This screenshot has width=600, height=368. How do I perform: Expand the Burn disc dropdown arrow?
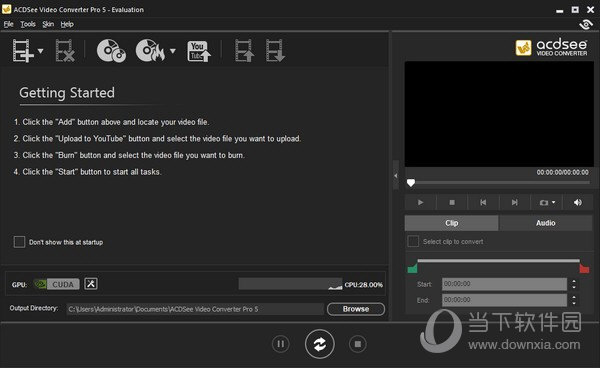[x=173, y=51]
